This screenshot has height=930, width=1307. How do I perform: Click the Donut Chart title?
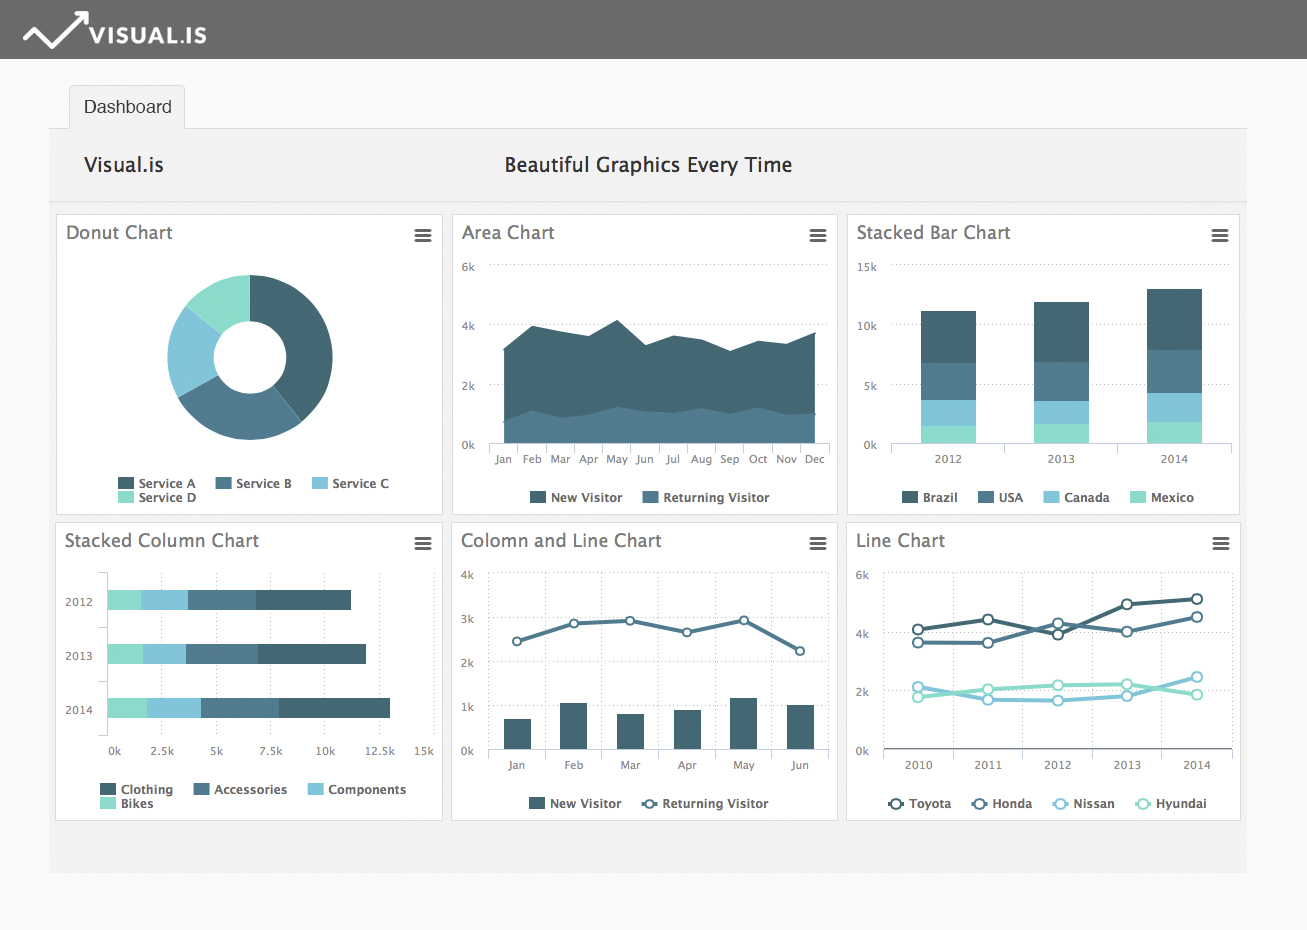click(x=119, y=233)
